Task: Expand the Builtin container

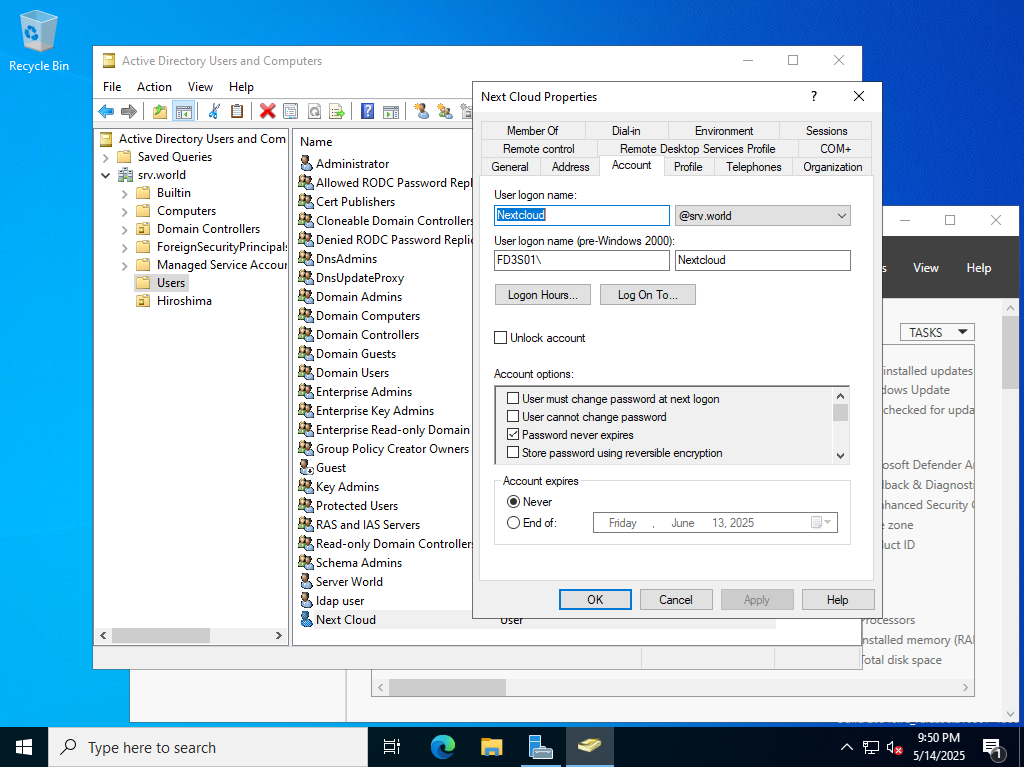Action: click(x=125, y=193)
